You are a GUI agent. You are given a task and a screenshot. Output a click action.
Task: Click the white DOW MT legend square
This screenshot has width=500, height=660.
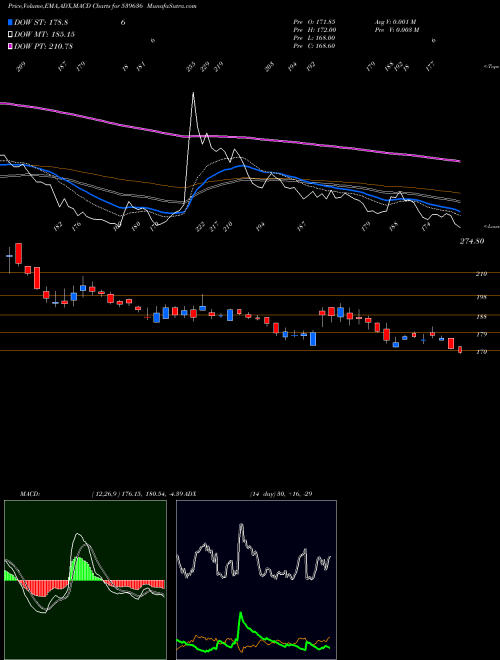coord(11,34)
